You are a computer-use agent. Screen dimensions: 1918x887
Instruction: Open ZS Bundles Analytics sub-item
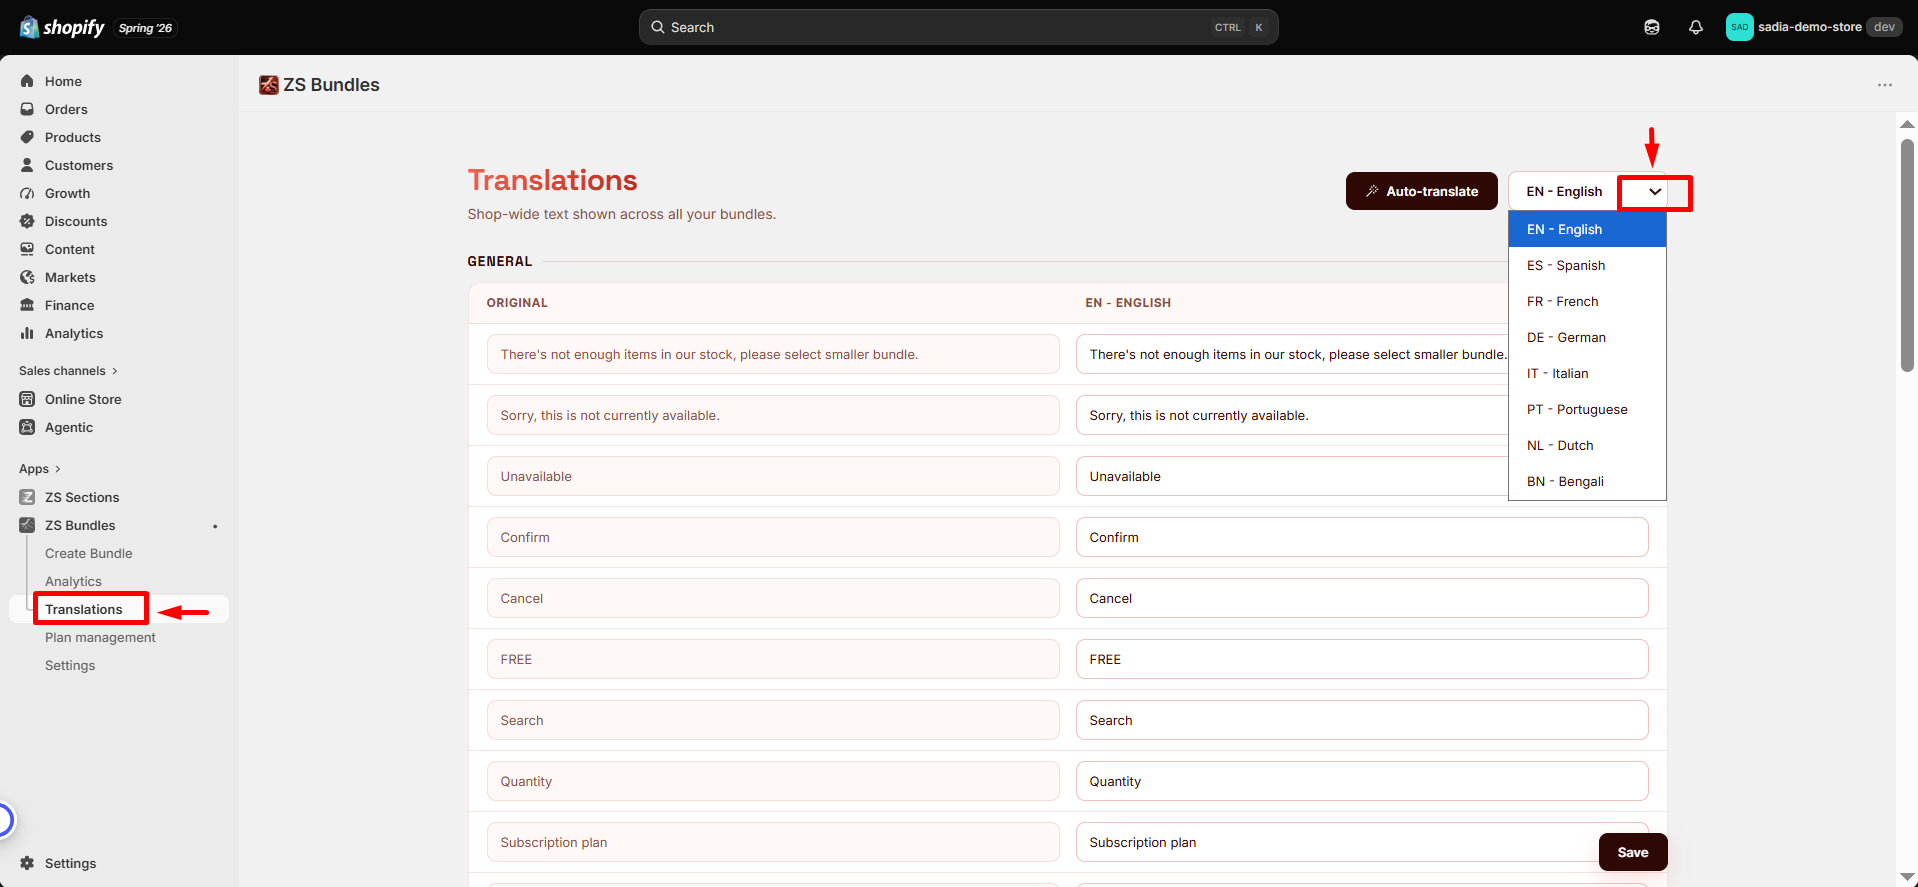(x=73, y=581)
